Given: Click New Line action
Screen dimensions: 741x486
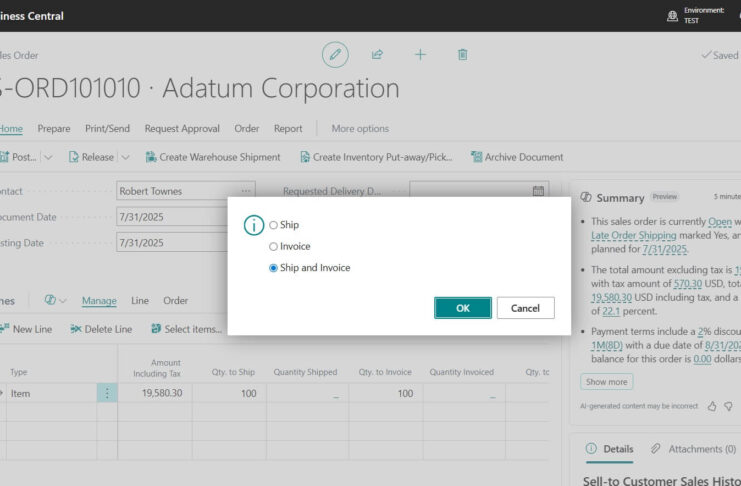Looking at the screenshot, I should tap(26, 329).
